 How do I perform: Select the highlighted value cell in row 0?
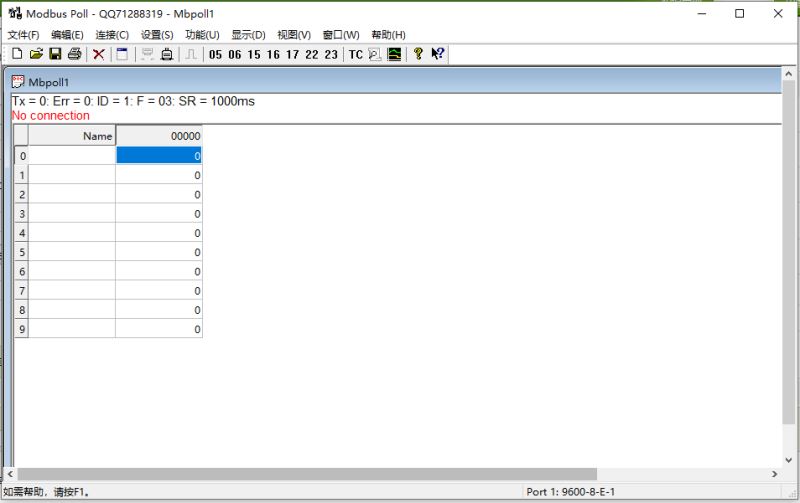tap(159, 156)
